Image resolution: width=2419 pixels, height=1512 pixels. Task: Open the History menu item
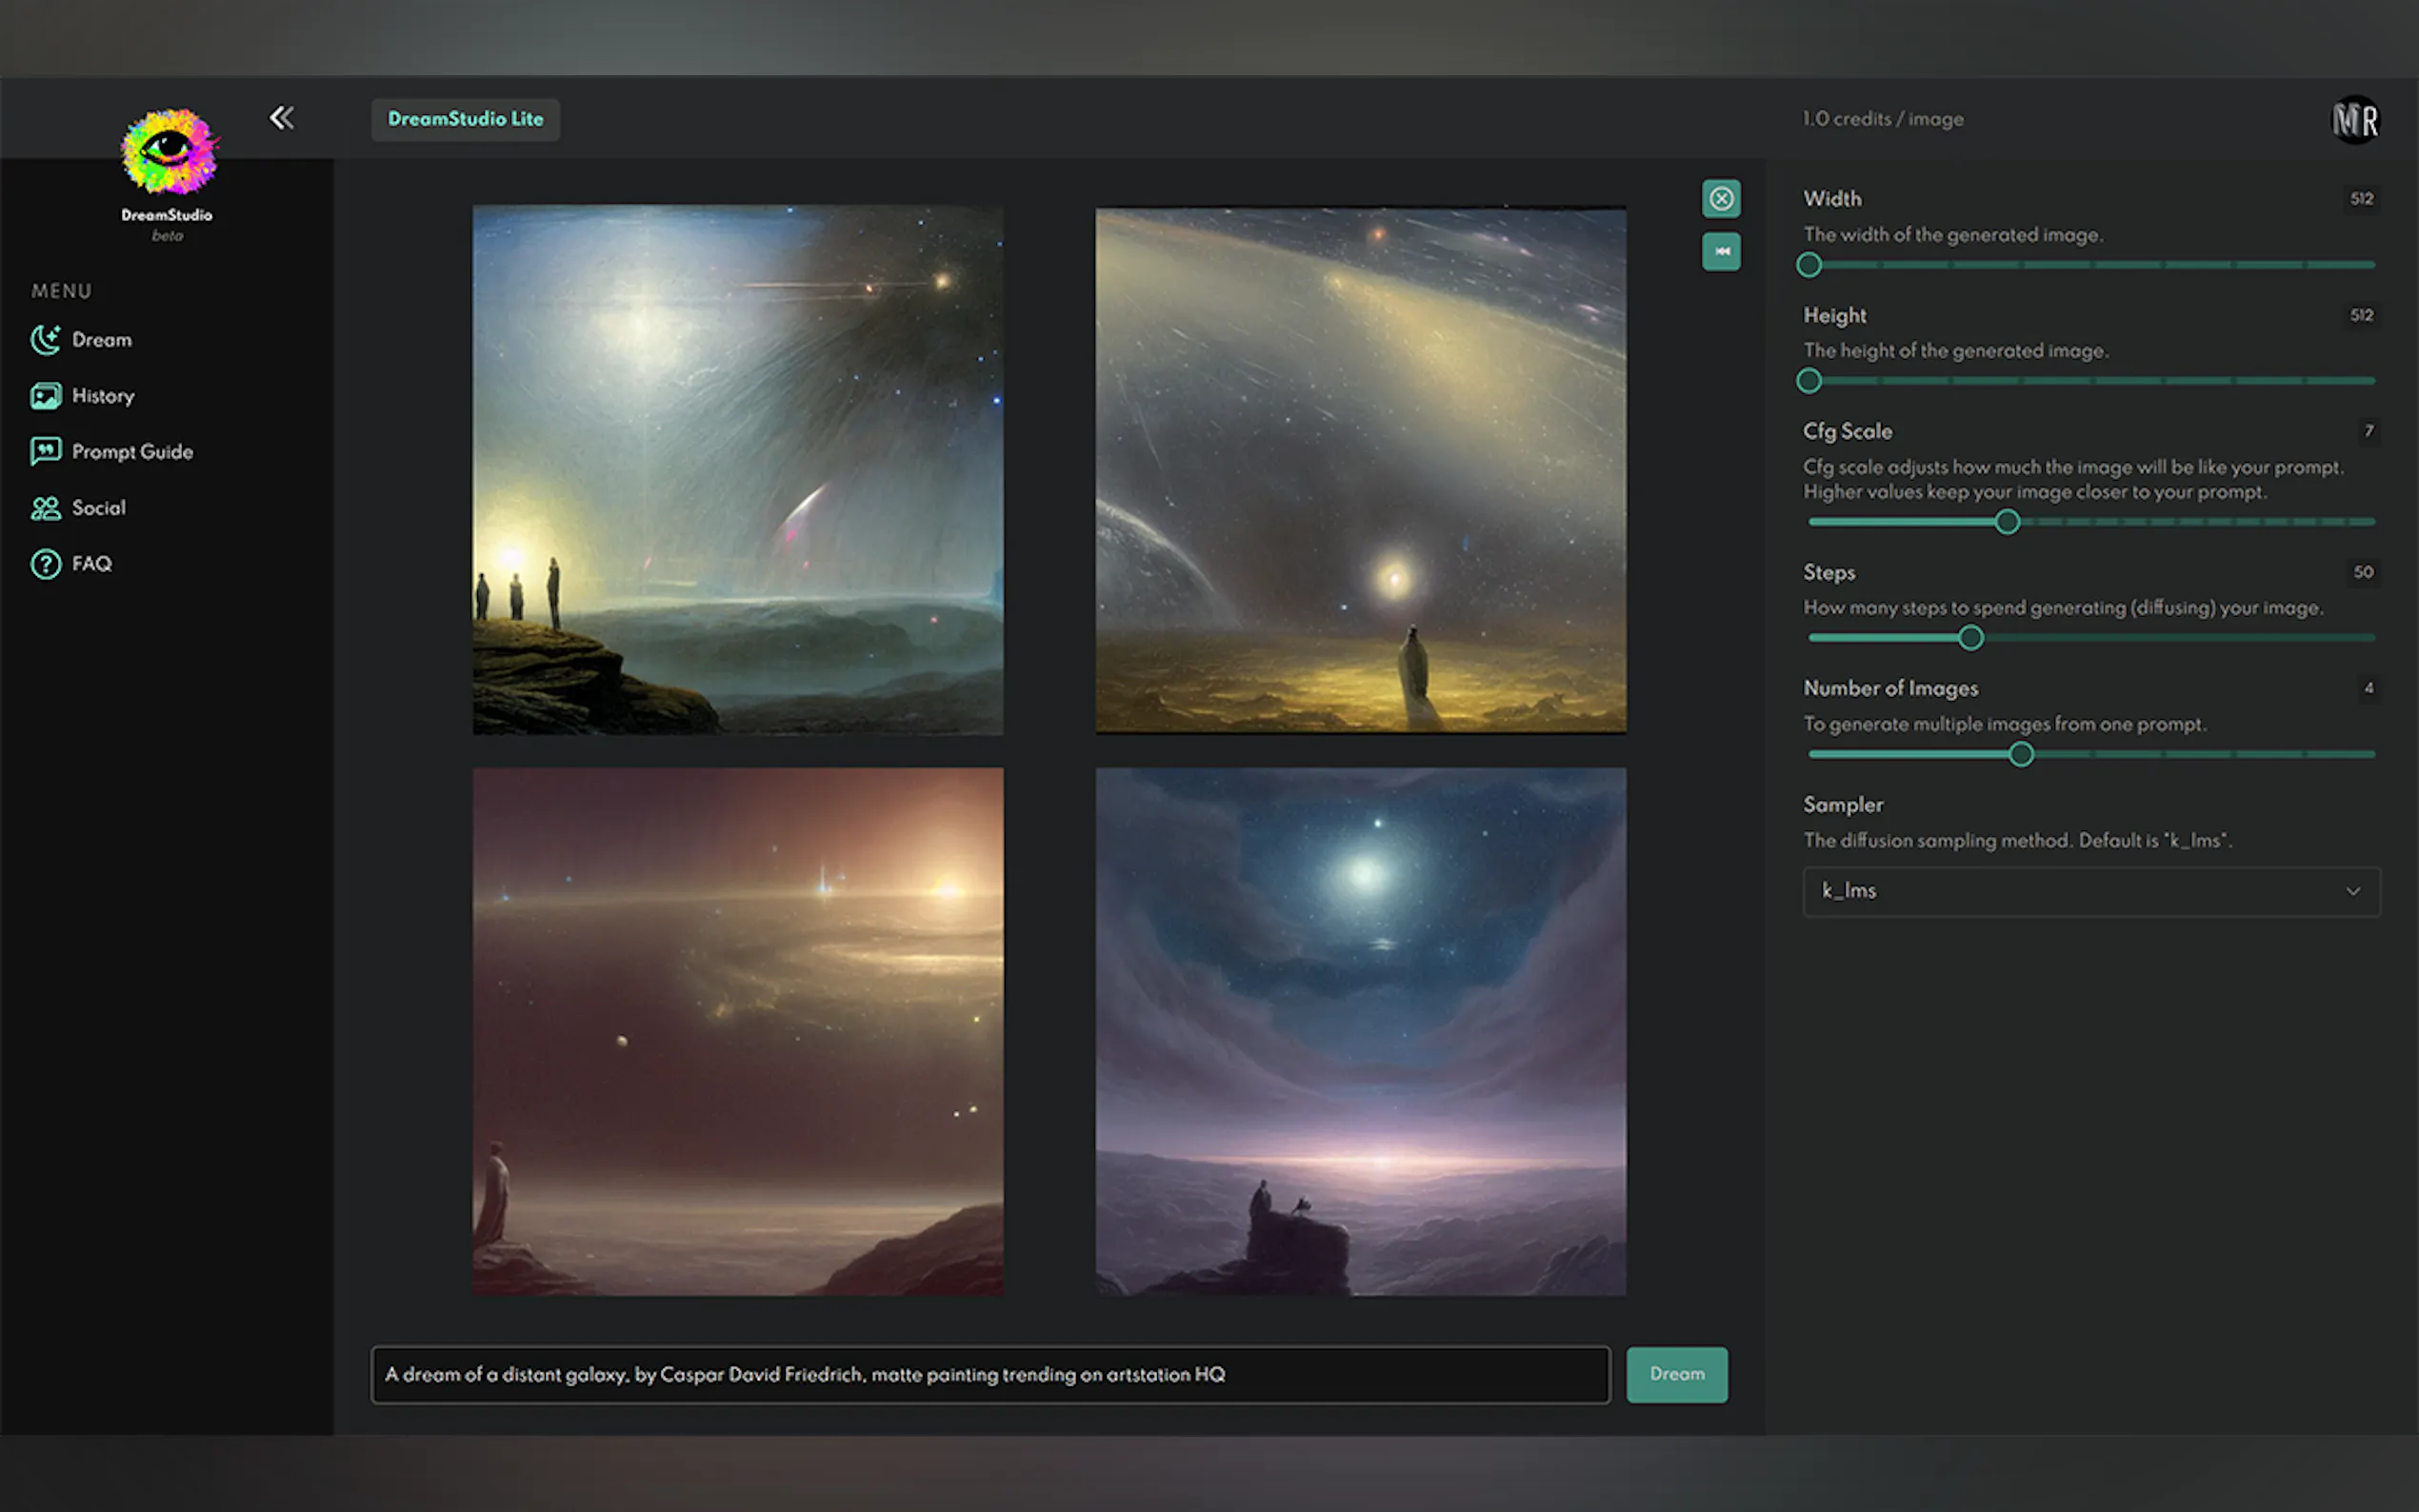click(x=102, y=396)
